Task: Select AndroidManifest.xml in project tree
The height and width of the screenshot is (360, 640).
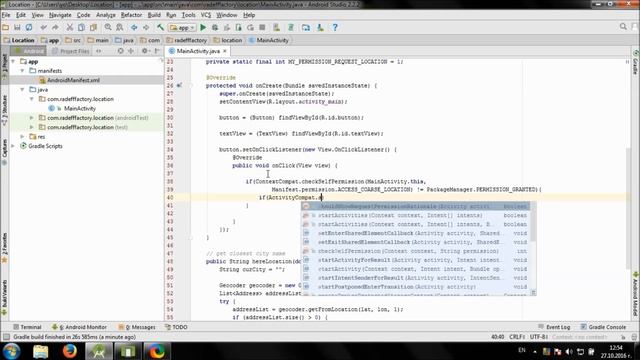Action: pos(73,80)
